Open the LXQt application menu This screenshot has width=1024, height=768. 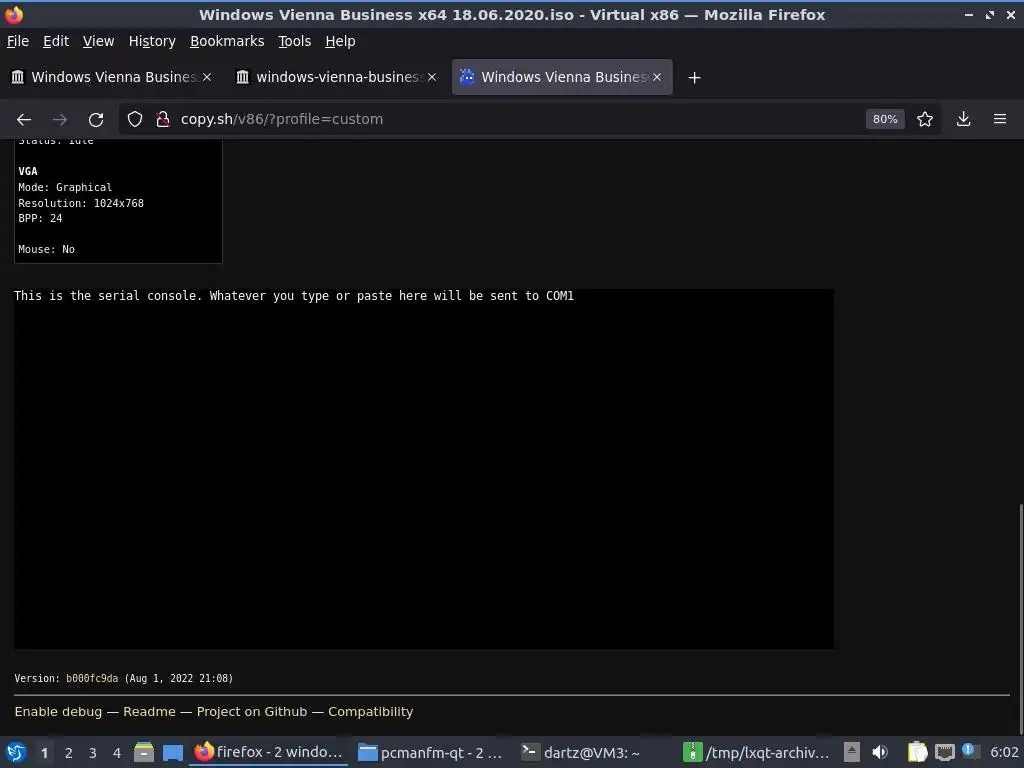click(16, 753)
